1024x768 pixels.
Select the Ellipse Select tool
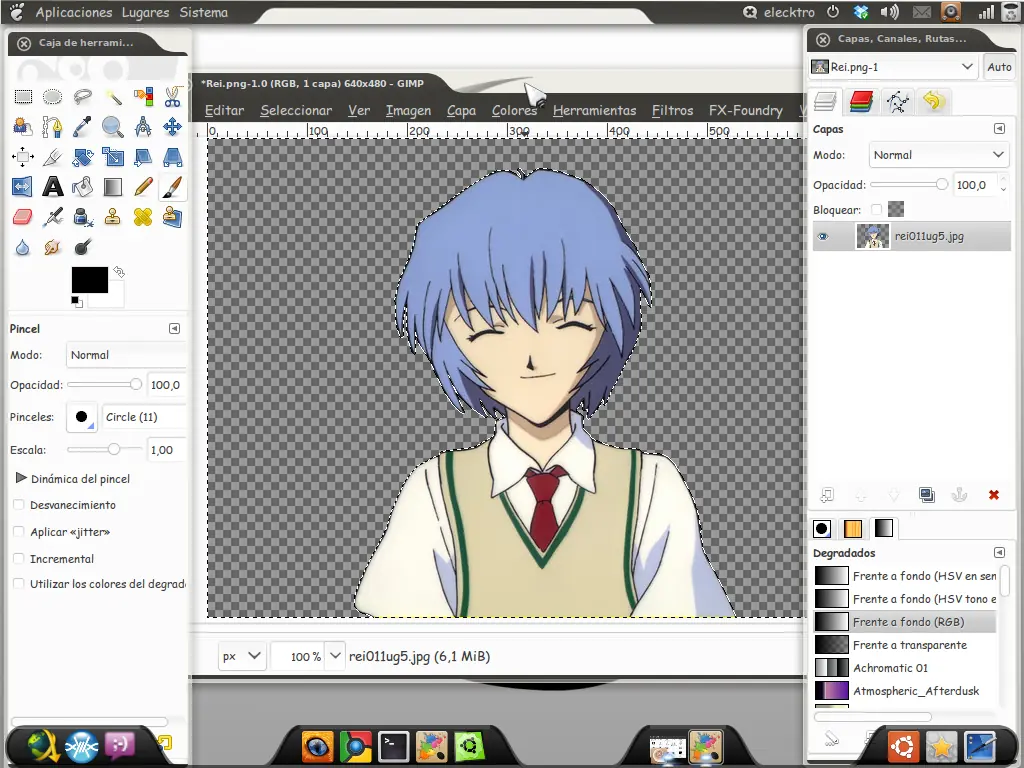pos(52,97)
